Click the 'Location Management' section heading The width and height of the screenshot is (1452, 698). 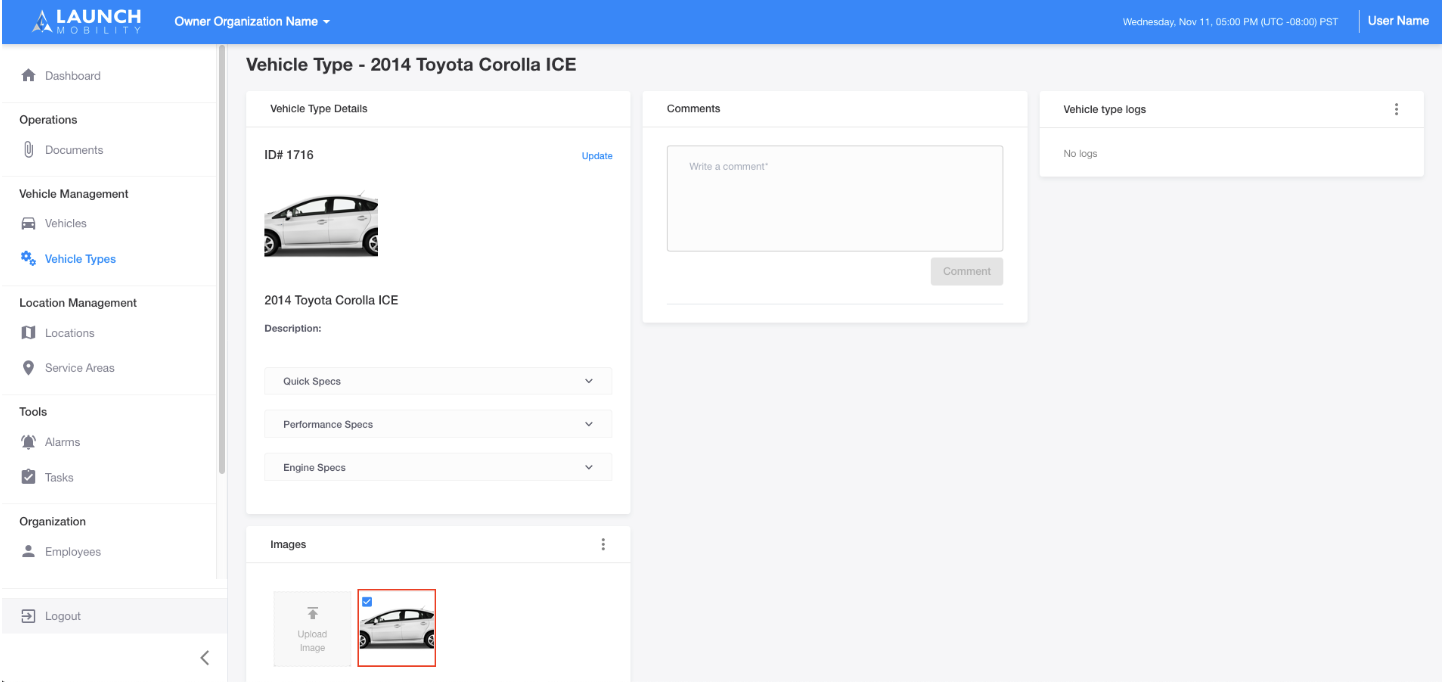coord(78,303)
